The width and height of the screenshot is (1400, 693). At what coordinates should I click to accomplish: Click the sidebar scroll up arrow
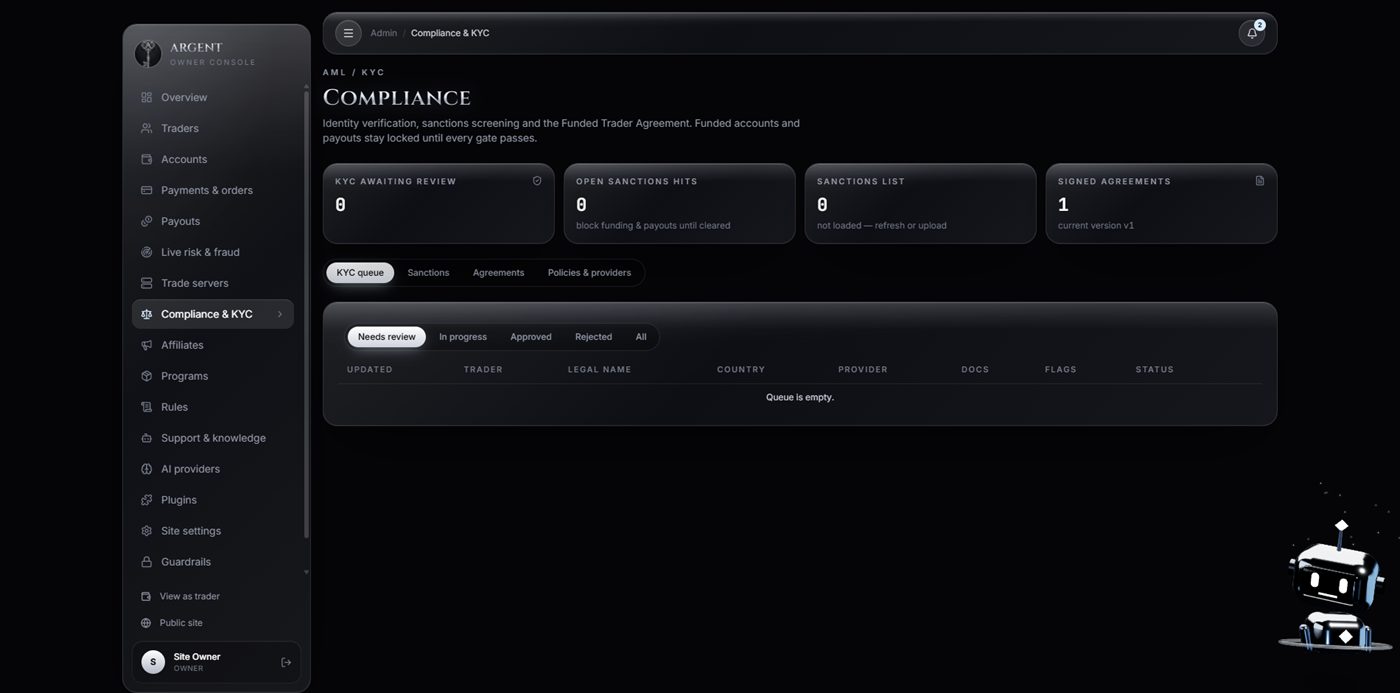click(x=306, y=87)
